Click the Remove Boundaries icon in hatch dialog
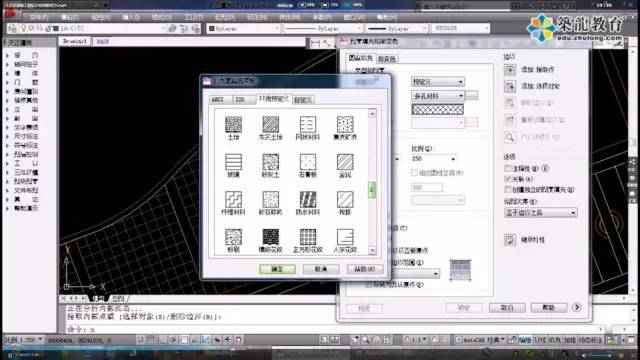The image size is (640, 360). (x=510, y=103)
